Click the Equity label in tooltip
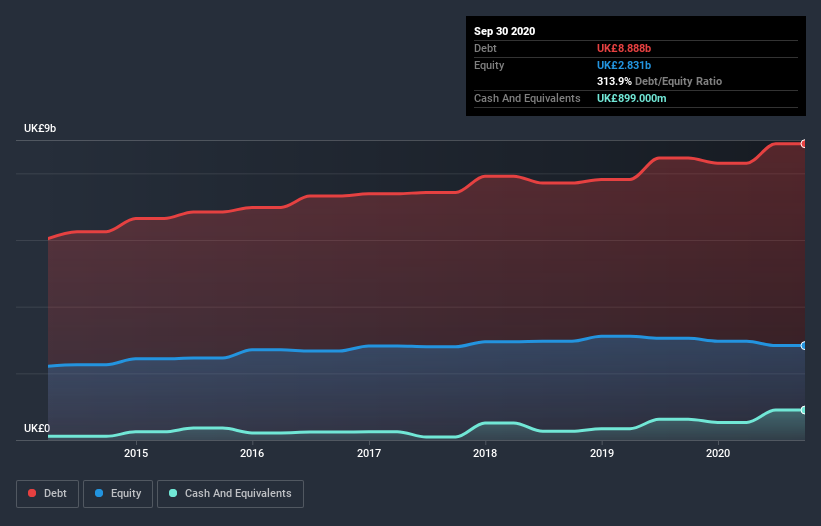This screenshot has width=821, height=526. pyautogui.click(x=489, y=65)
